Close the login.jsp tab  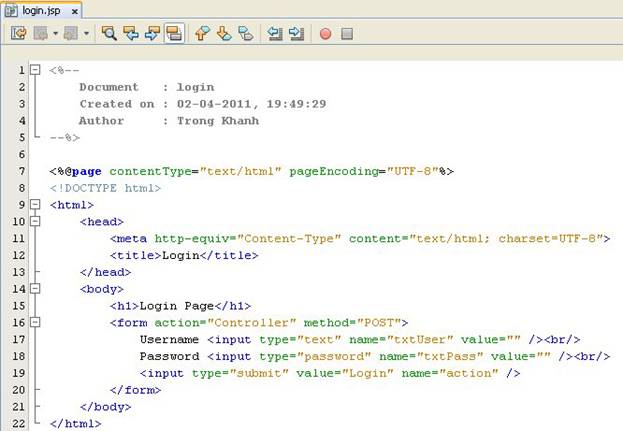tap(74, 12)
